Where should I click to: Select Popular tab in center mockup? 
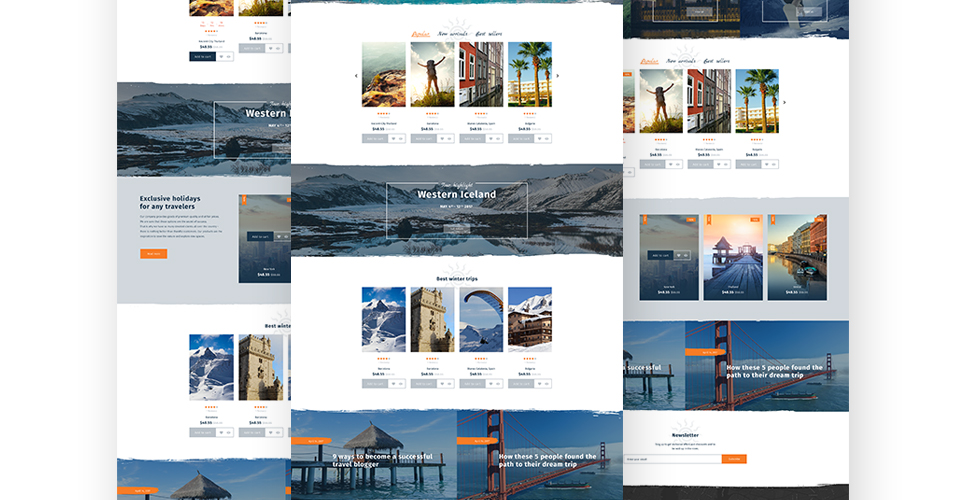(x=420, y=34)
